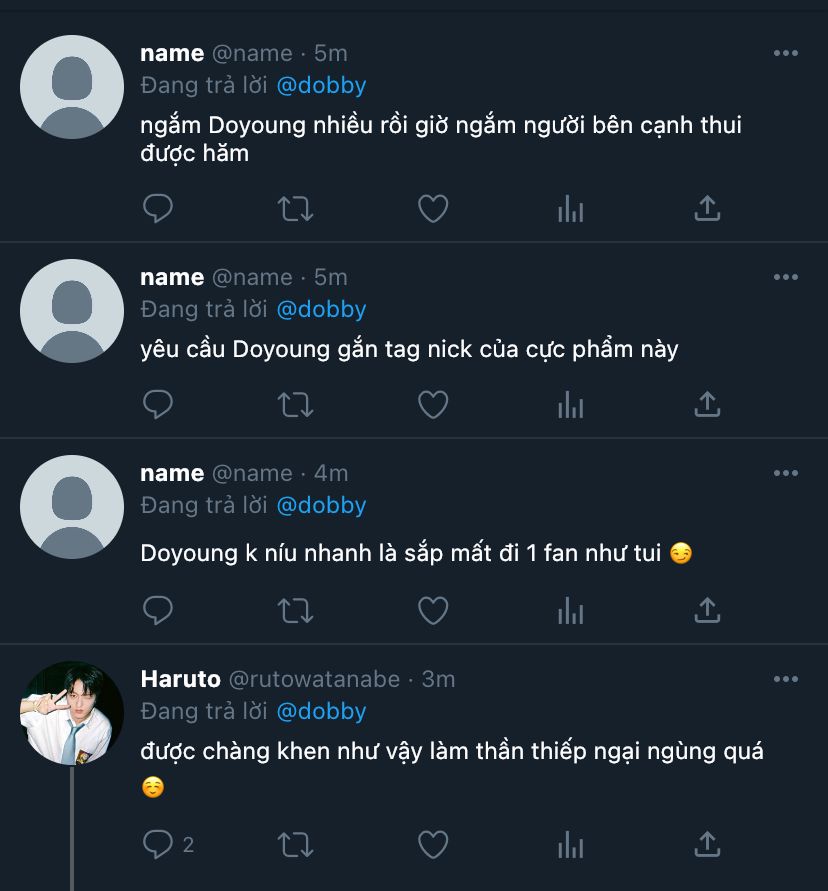Reply to the Haruto tweet

pos(158,845)
